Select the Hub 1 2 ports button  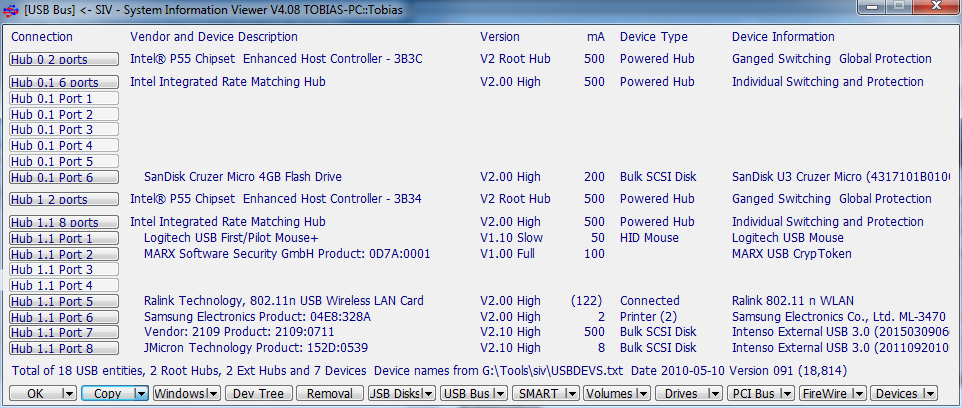[64, 199]
